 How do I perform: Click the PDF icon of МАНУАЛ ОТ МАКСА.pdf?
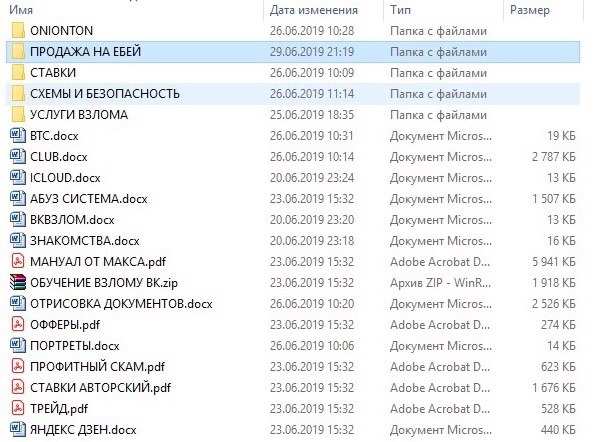[x=18, y=261]
